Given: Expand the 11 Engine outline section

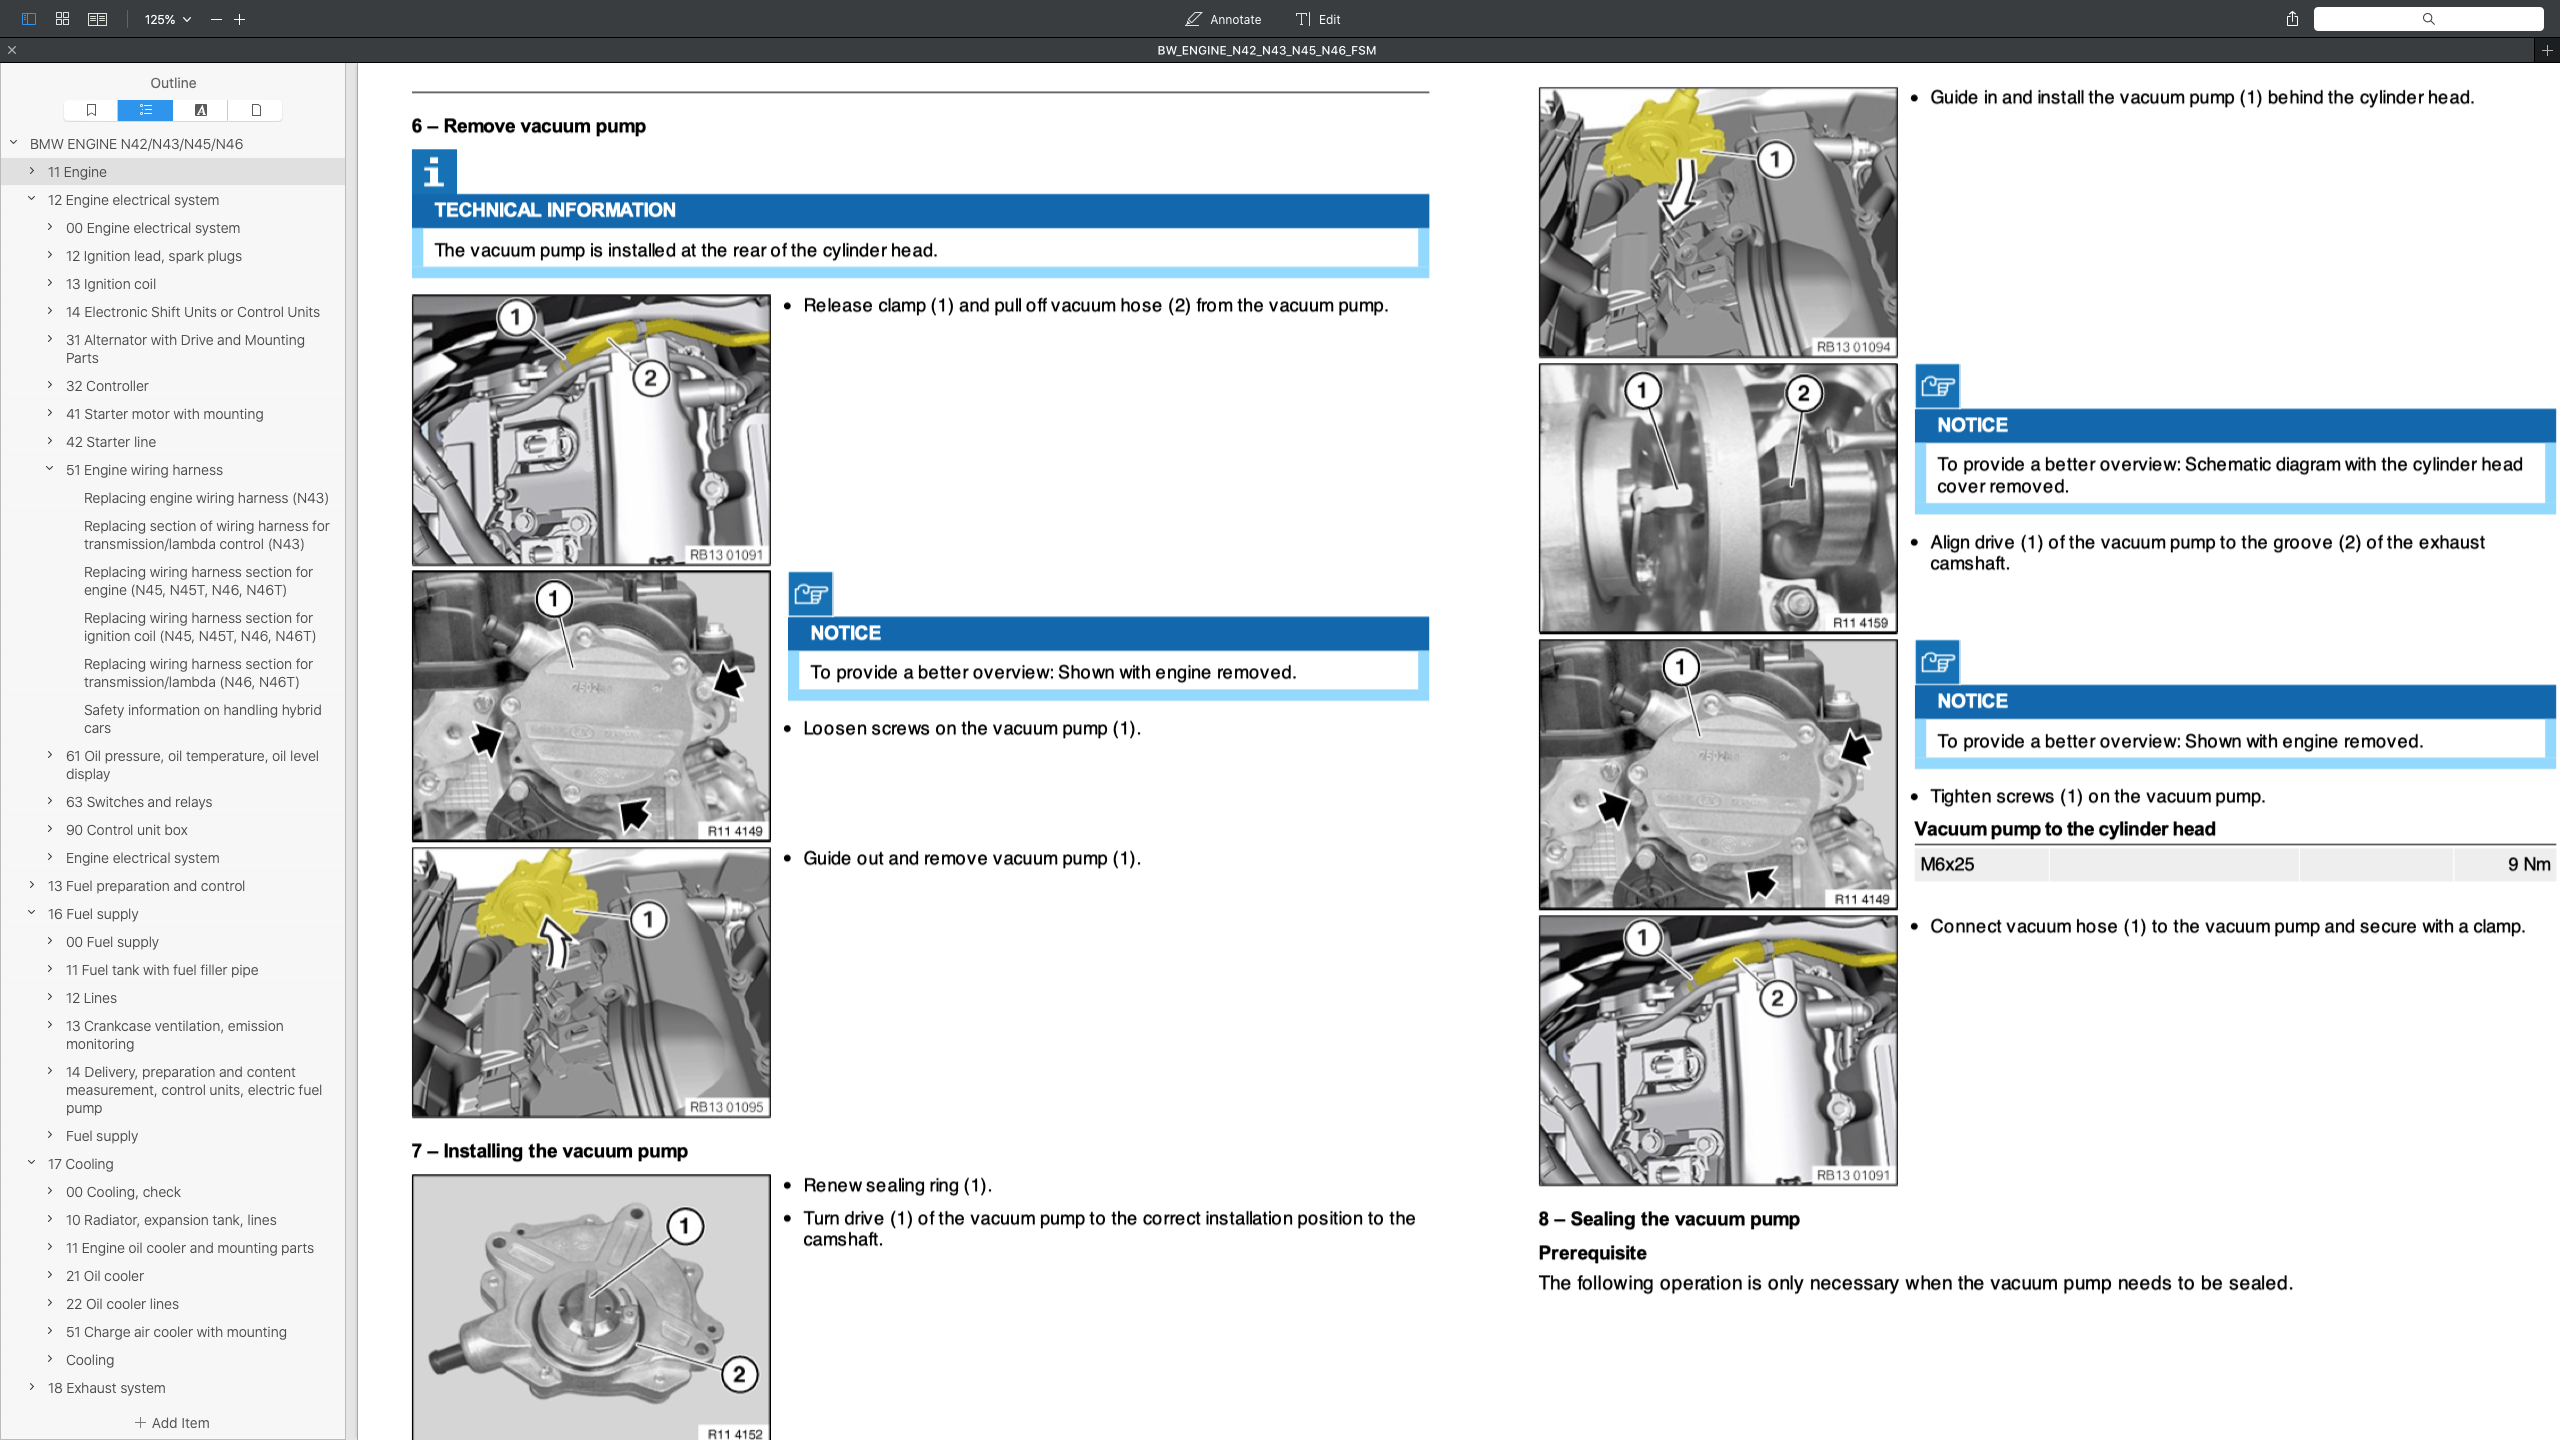Looking at the screenshot, I should (32, 171).
